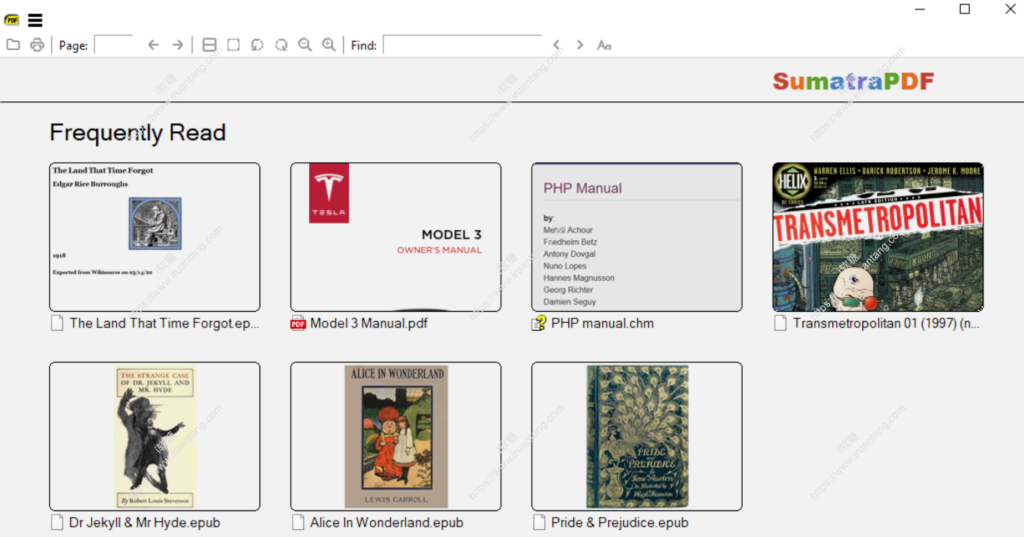
Task: Click the Pride & Prejudice.epub file name
Action: [x=620, y=522]
